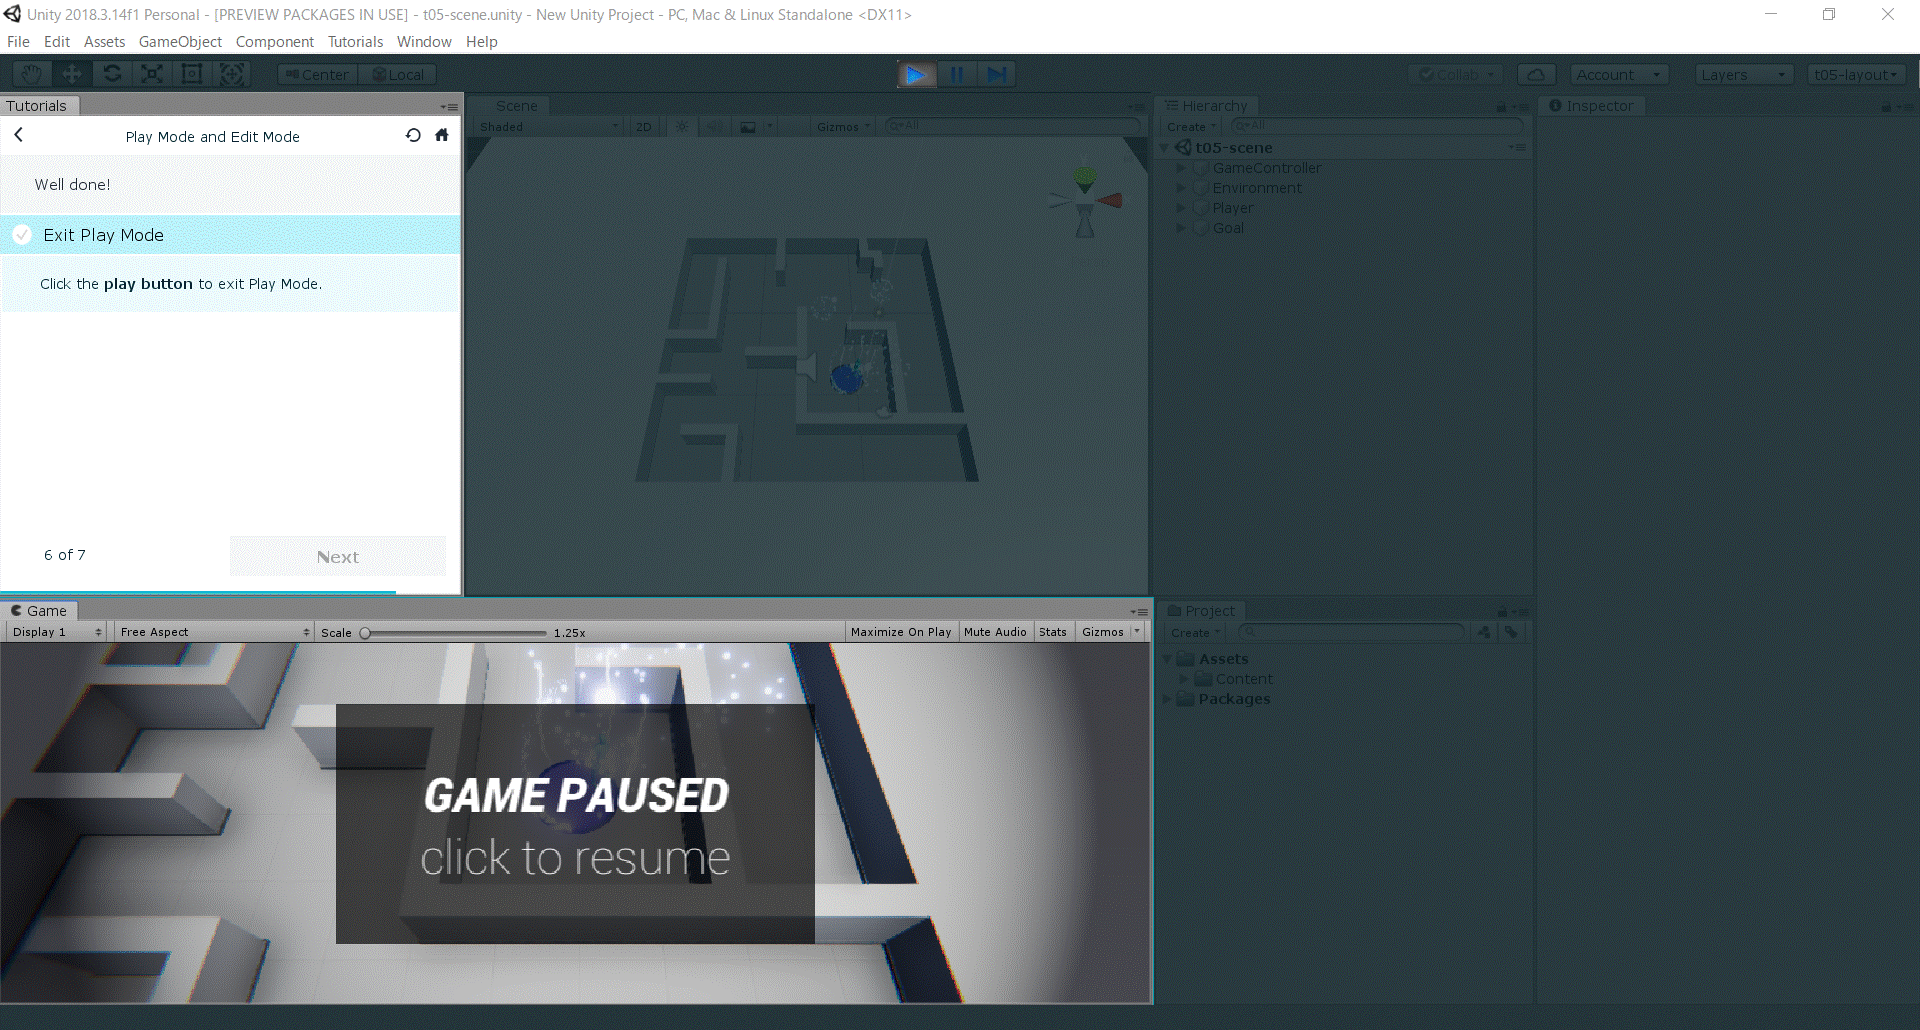Toggle pivot mode Center button
This screenshot has width=1920, height=1030.
pos(317,74)
